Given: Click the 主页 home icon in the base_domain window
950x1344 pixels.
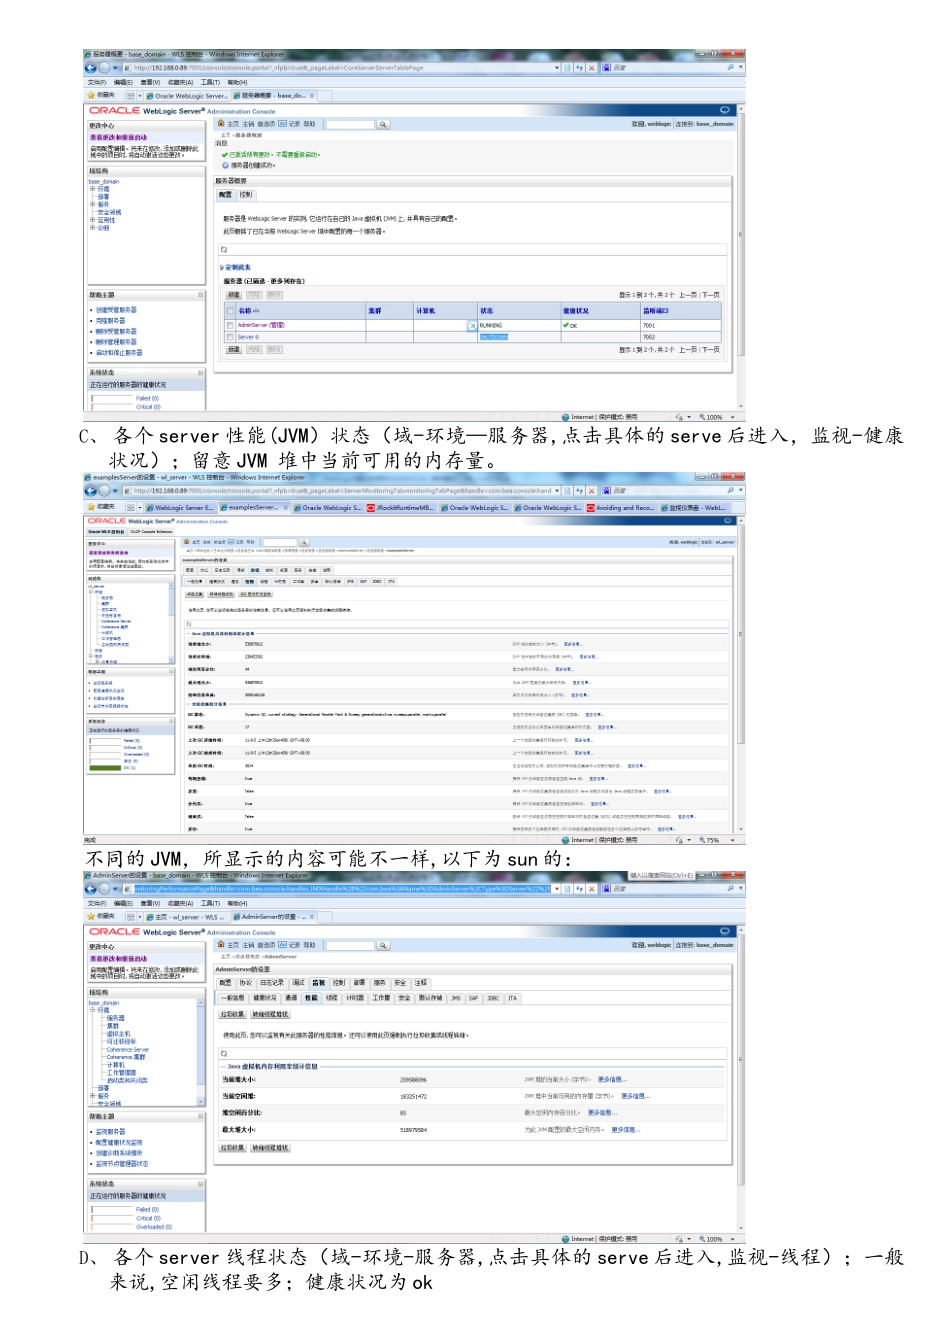Looking at the screenshot, I should [223, 124].
